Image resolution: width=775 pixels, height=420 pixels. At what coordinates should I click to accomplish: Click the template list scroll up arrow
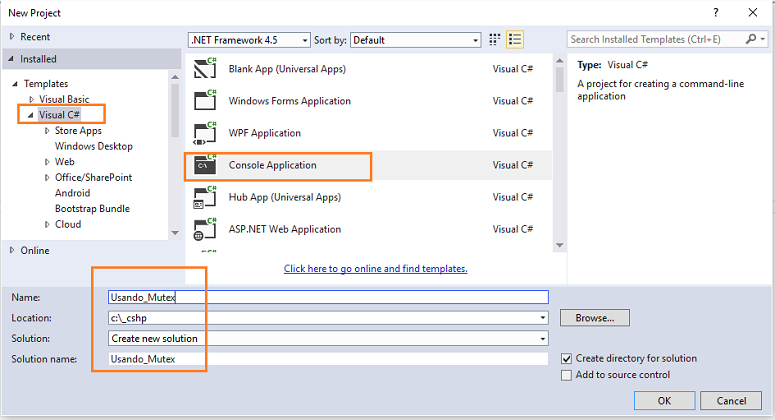tap(560, 60)
